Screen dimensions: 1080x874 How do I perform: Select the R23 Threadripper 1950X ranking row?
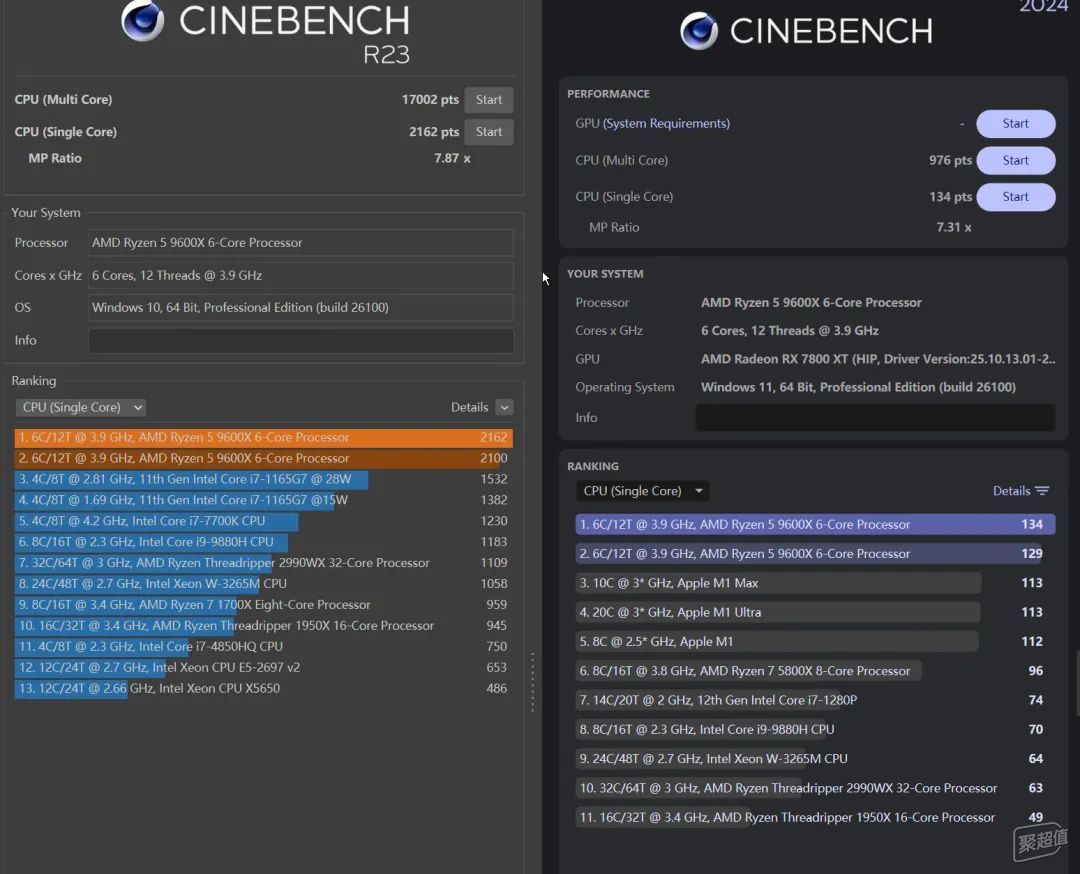[264, 625]
